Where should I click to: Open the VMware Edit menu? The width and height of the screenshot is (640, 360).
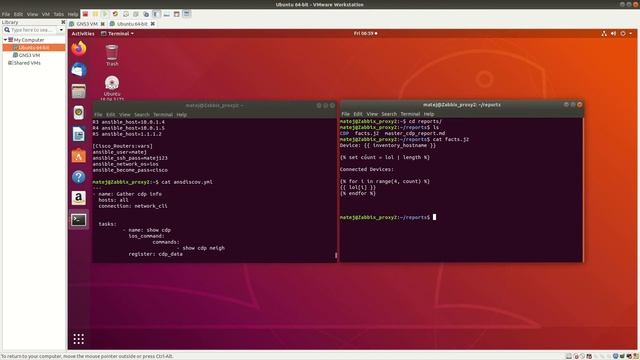coord(18,14)
